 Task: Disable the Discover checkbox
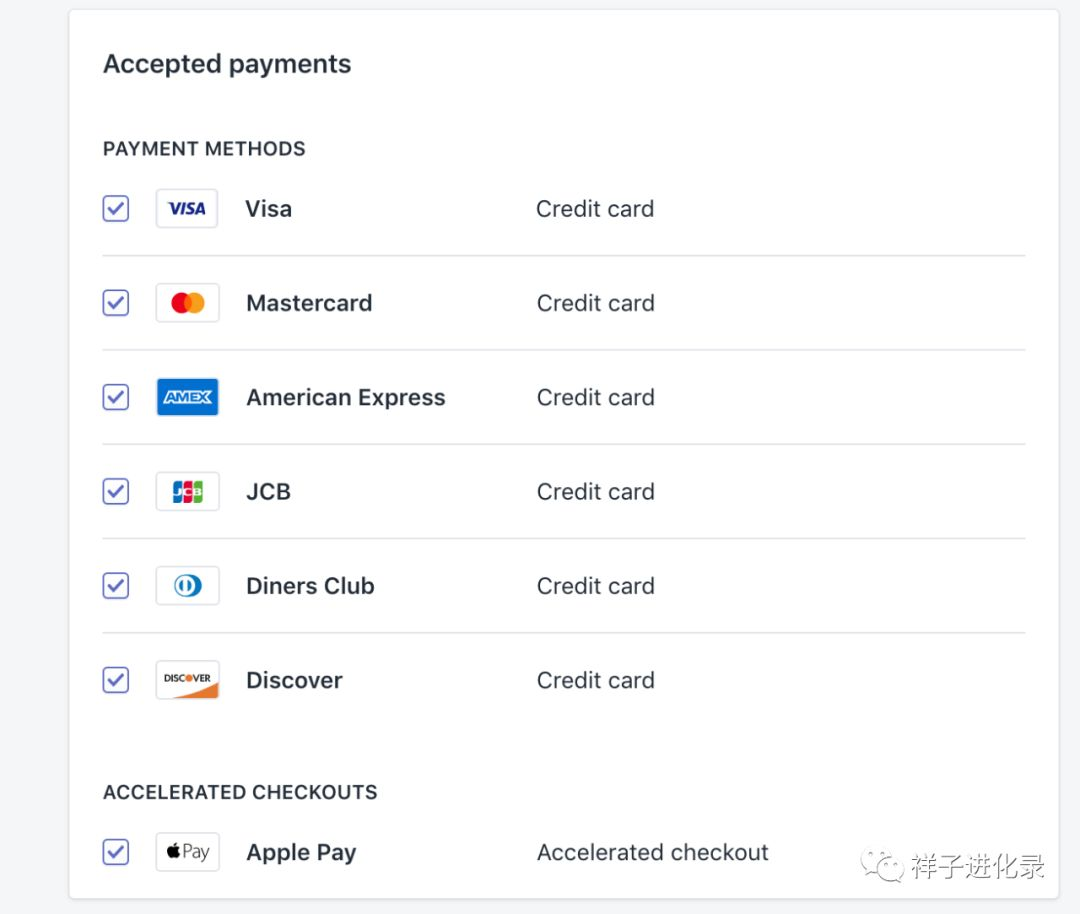[x=116, y=680]
